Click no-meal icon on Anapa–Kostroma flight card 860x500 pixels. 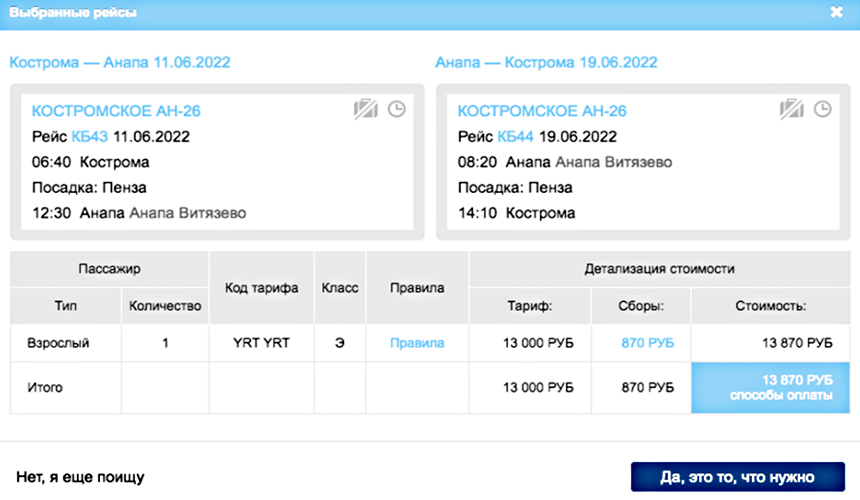coord(791,109)
